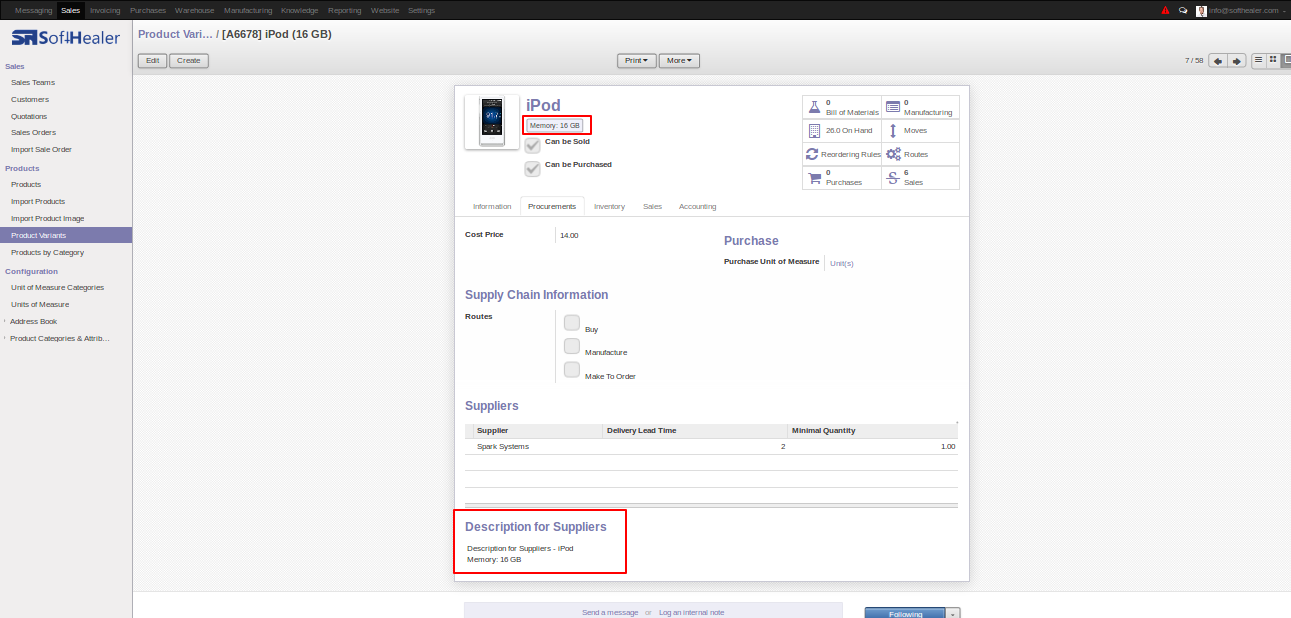The width and height of the screenshot is (1291, 618).
Task: Open the More dropdown
Action: (679, 61)
